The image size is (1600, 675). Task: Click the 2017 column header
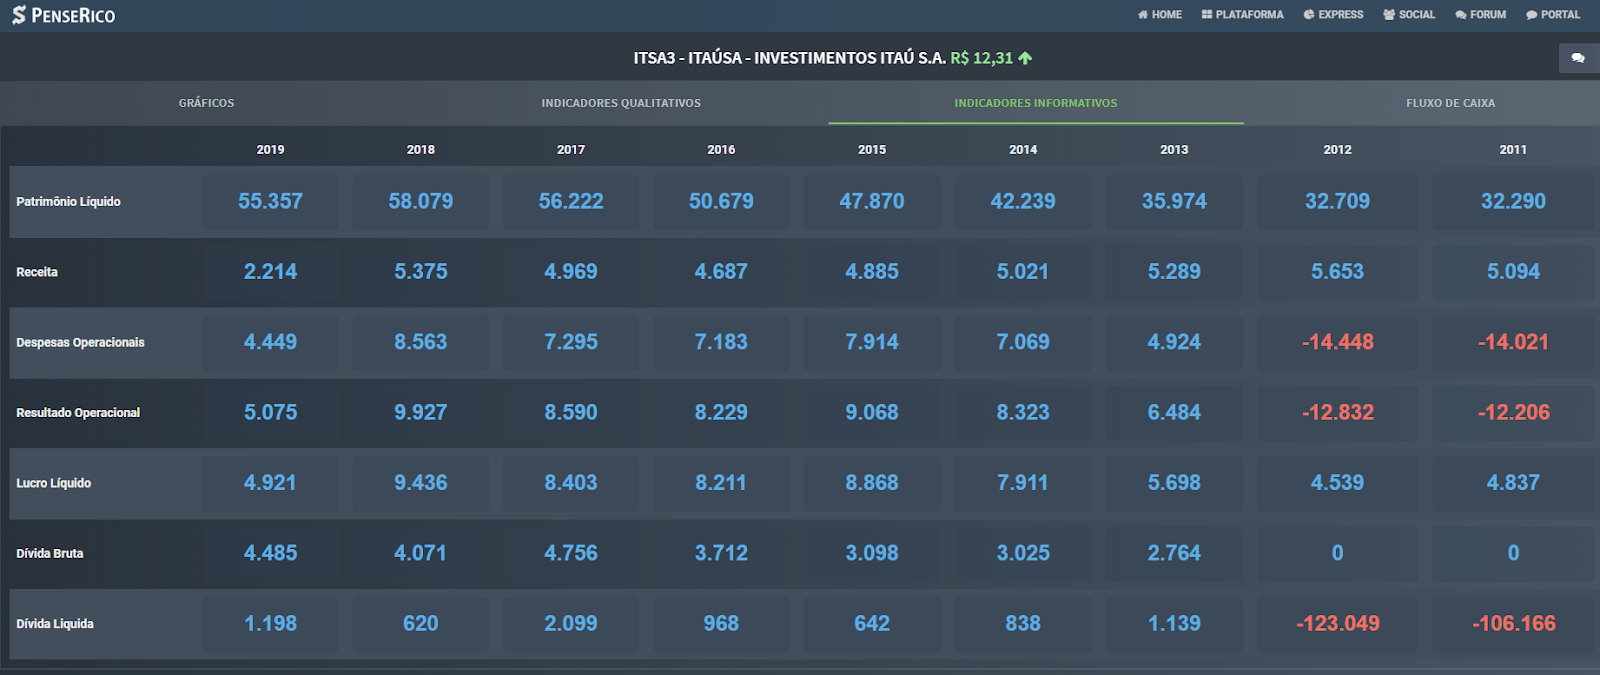click(571, 150)
